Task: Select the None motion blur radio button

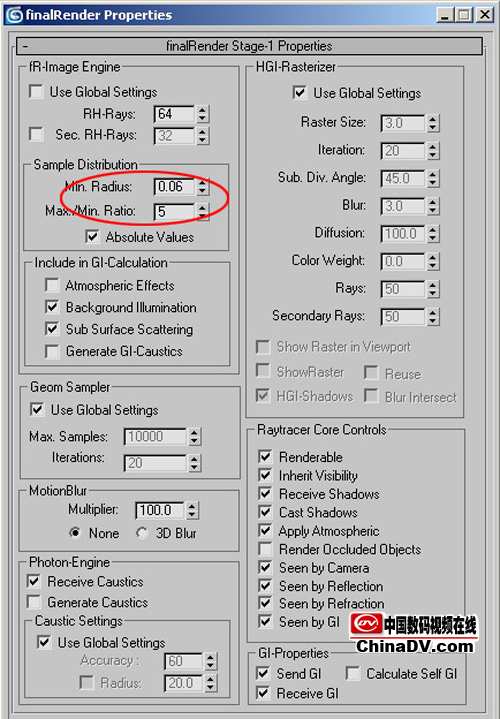Action: coord(75,533)
